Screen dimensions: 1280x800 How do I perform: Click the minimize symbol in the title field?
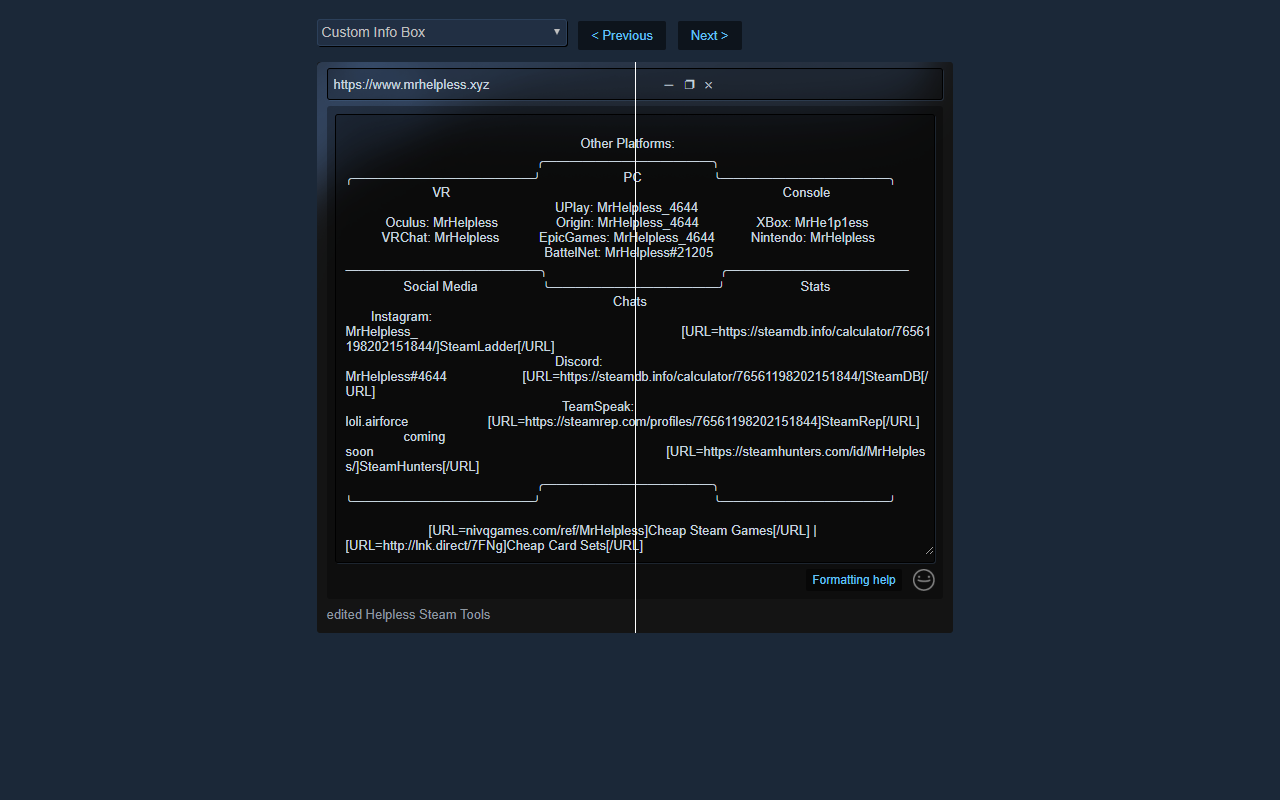pyautogui.click(x=669, y=85)
